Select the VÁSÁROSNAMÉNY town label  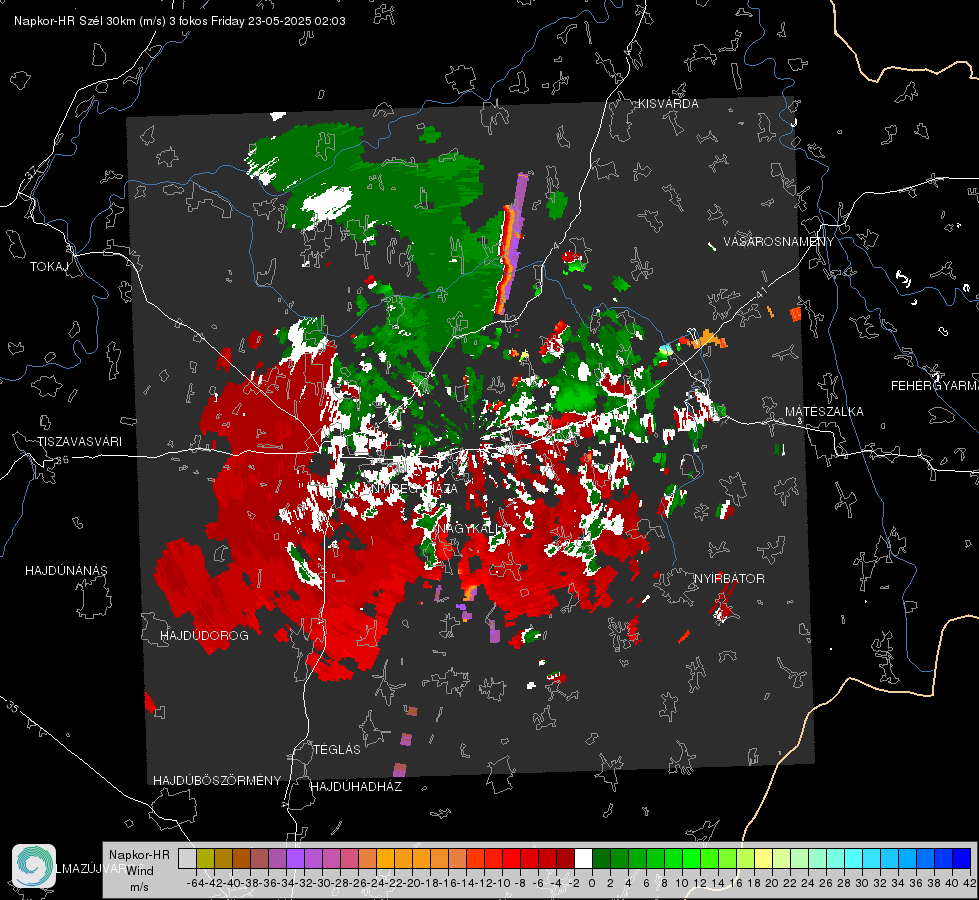click(x=779, y=242)
